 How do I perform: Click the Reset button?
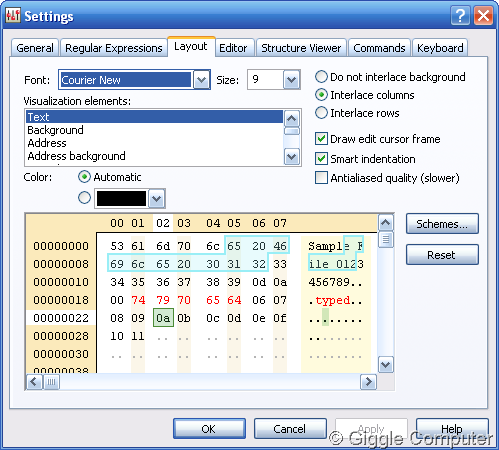pyautogui.click(x=442, y=255)
